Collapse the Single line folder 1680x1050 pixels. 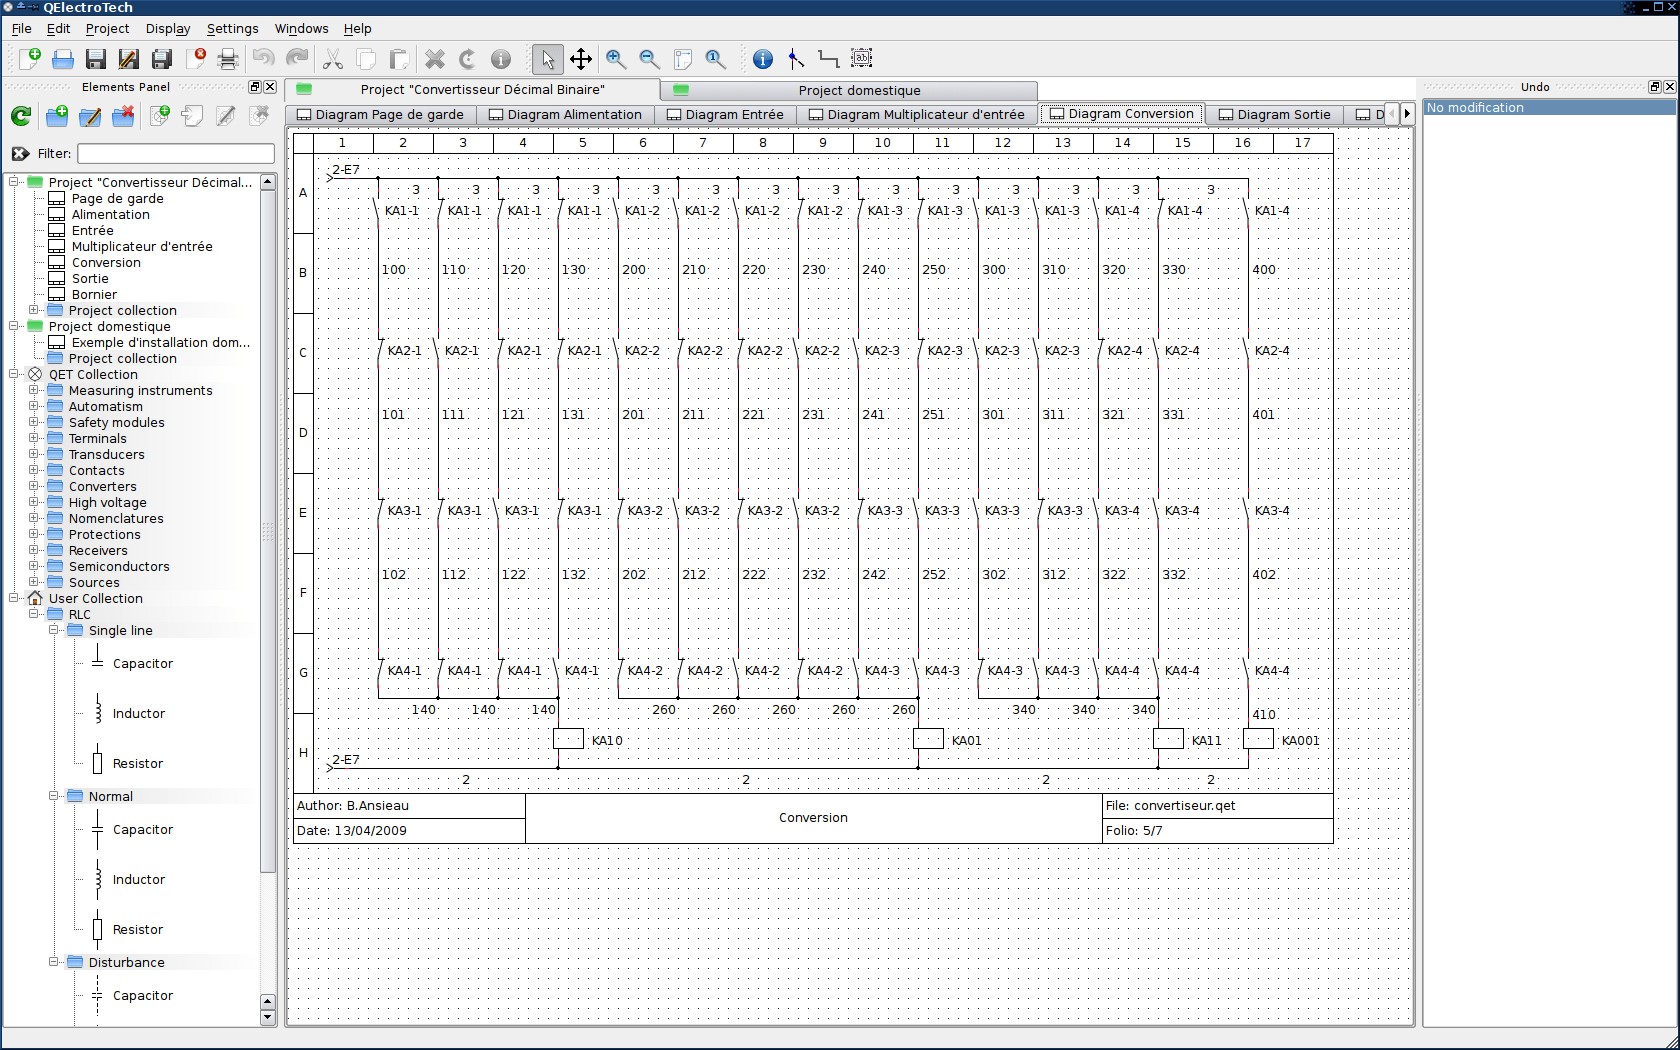[x=54, y=630]
